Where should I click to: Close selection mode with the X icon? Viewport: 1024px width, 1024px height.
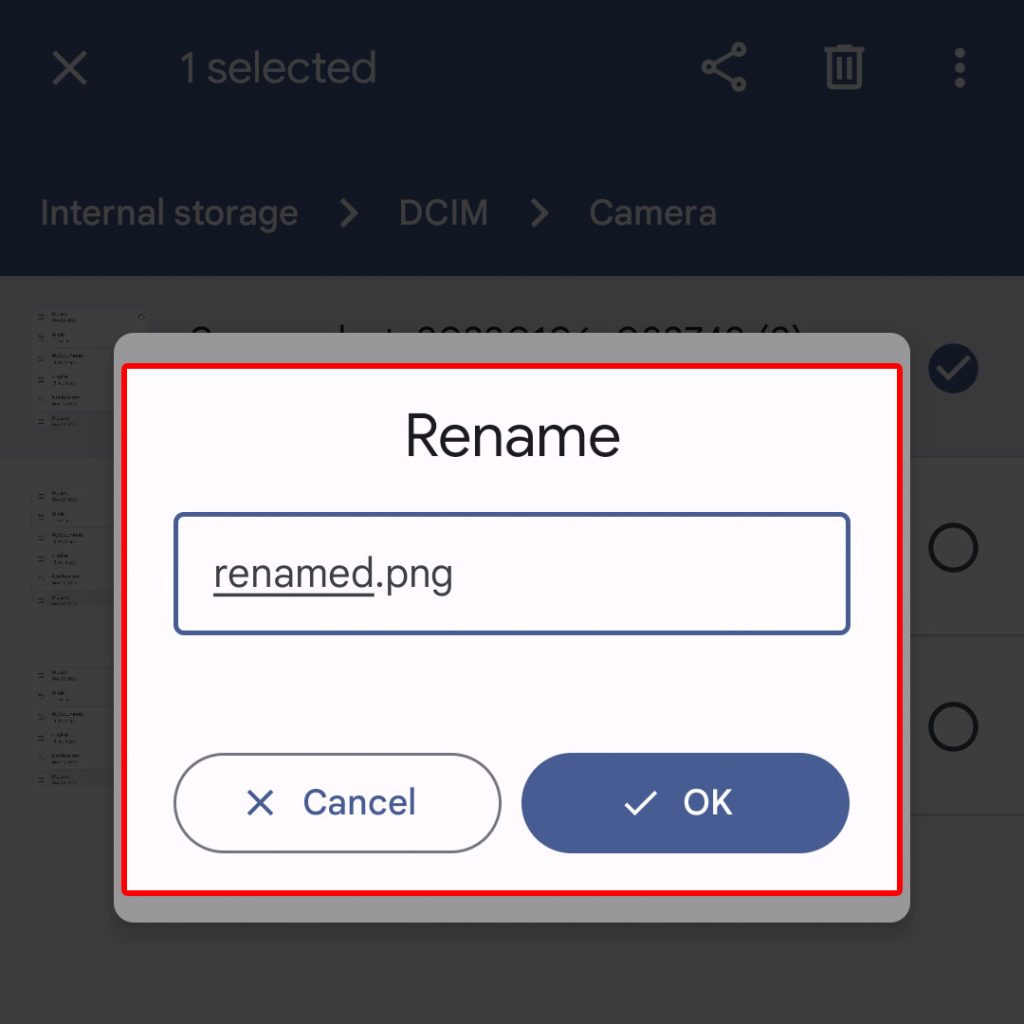tap(70, 69)
